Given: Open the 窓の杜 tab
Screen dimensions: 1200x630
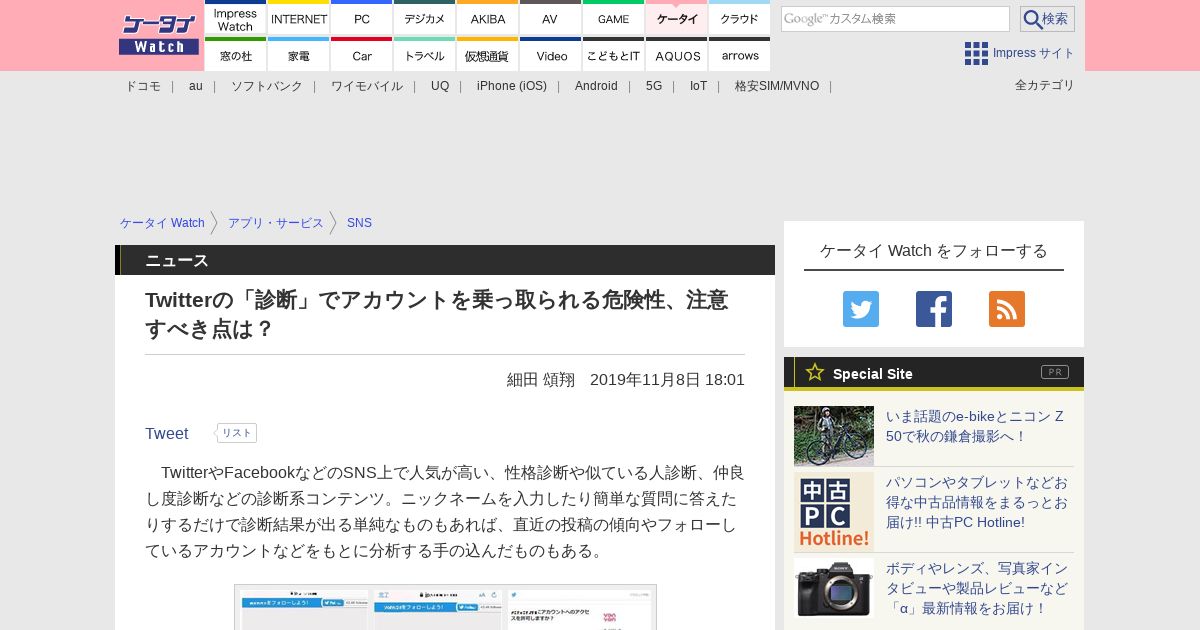Looking at the screenshot, I should pyautogui.click(x=236, y=55).
